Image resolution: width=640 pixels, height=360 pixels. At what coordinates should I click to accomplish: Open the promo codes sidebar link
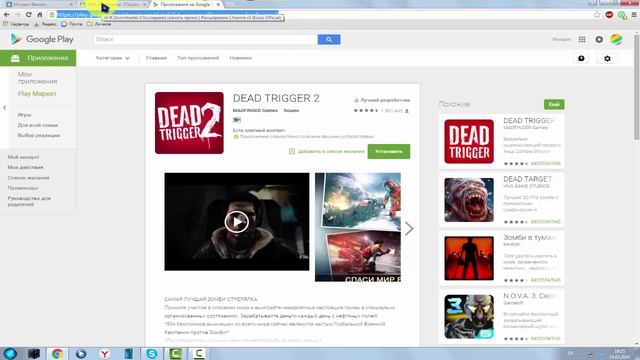[x=22, y=188]
